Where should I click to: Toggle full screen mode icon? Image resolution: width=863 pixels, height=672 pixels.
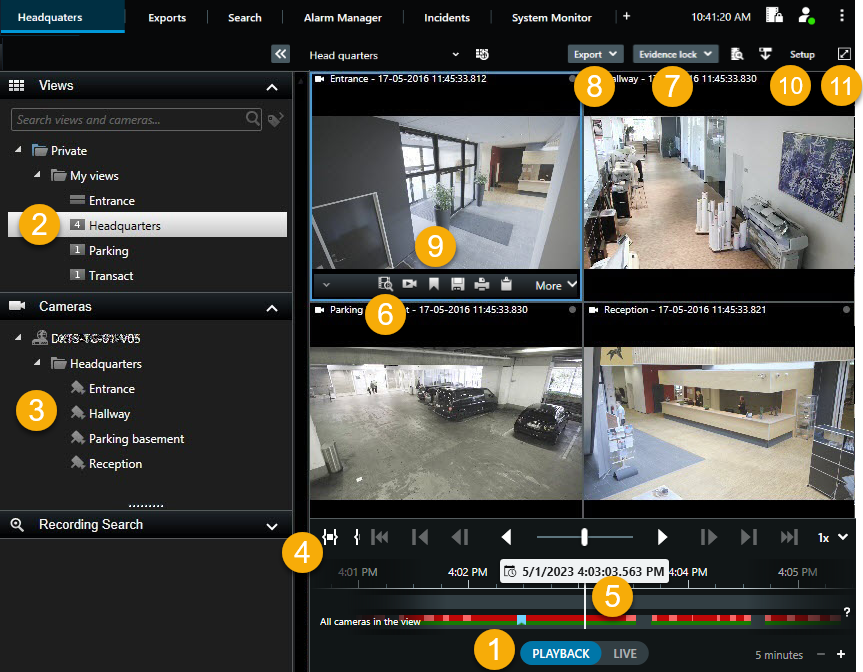842,54
